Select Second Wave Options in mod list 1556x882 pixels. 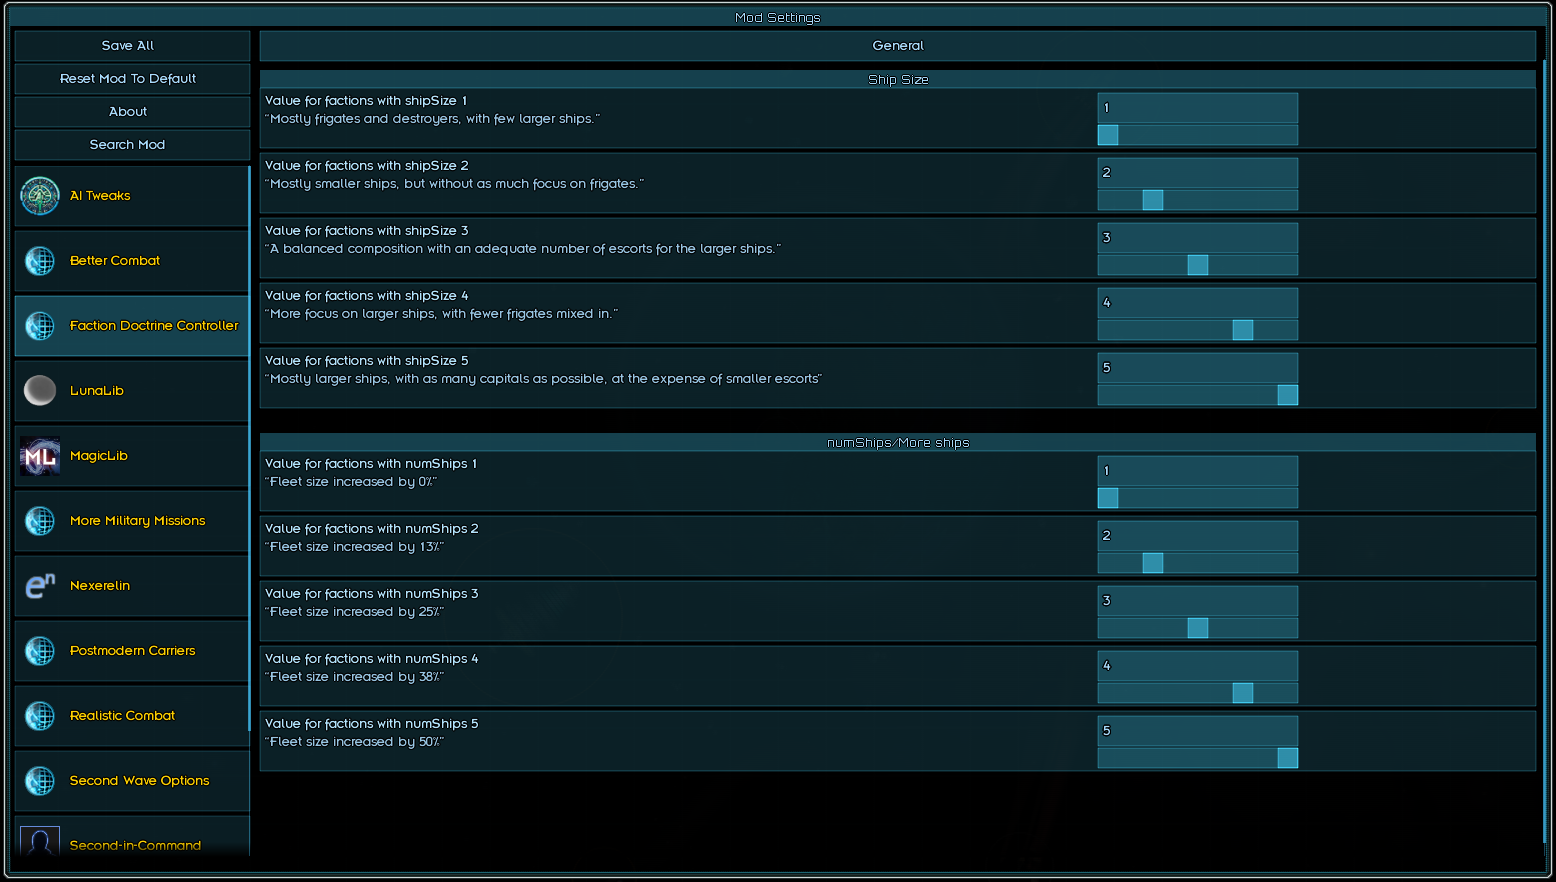pos(139,781)
